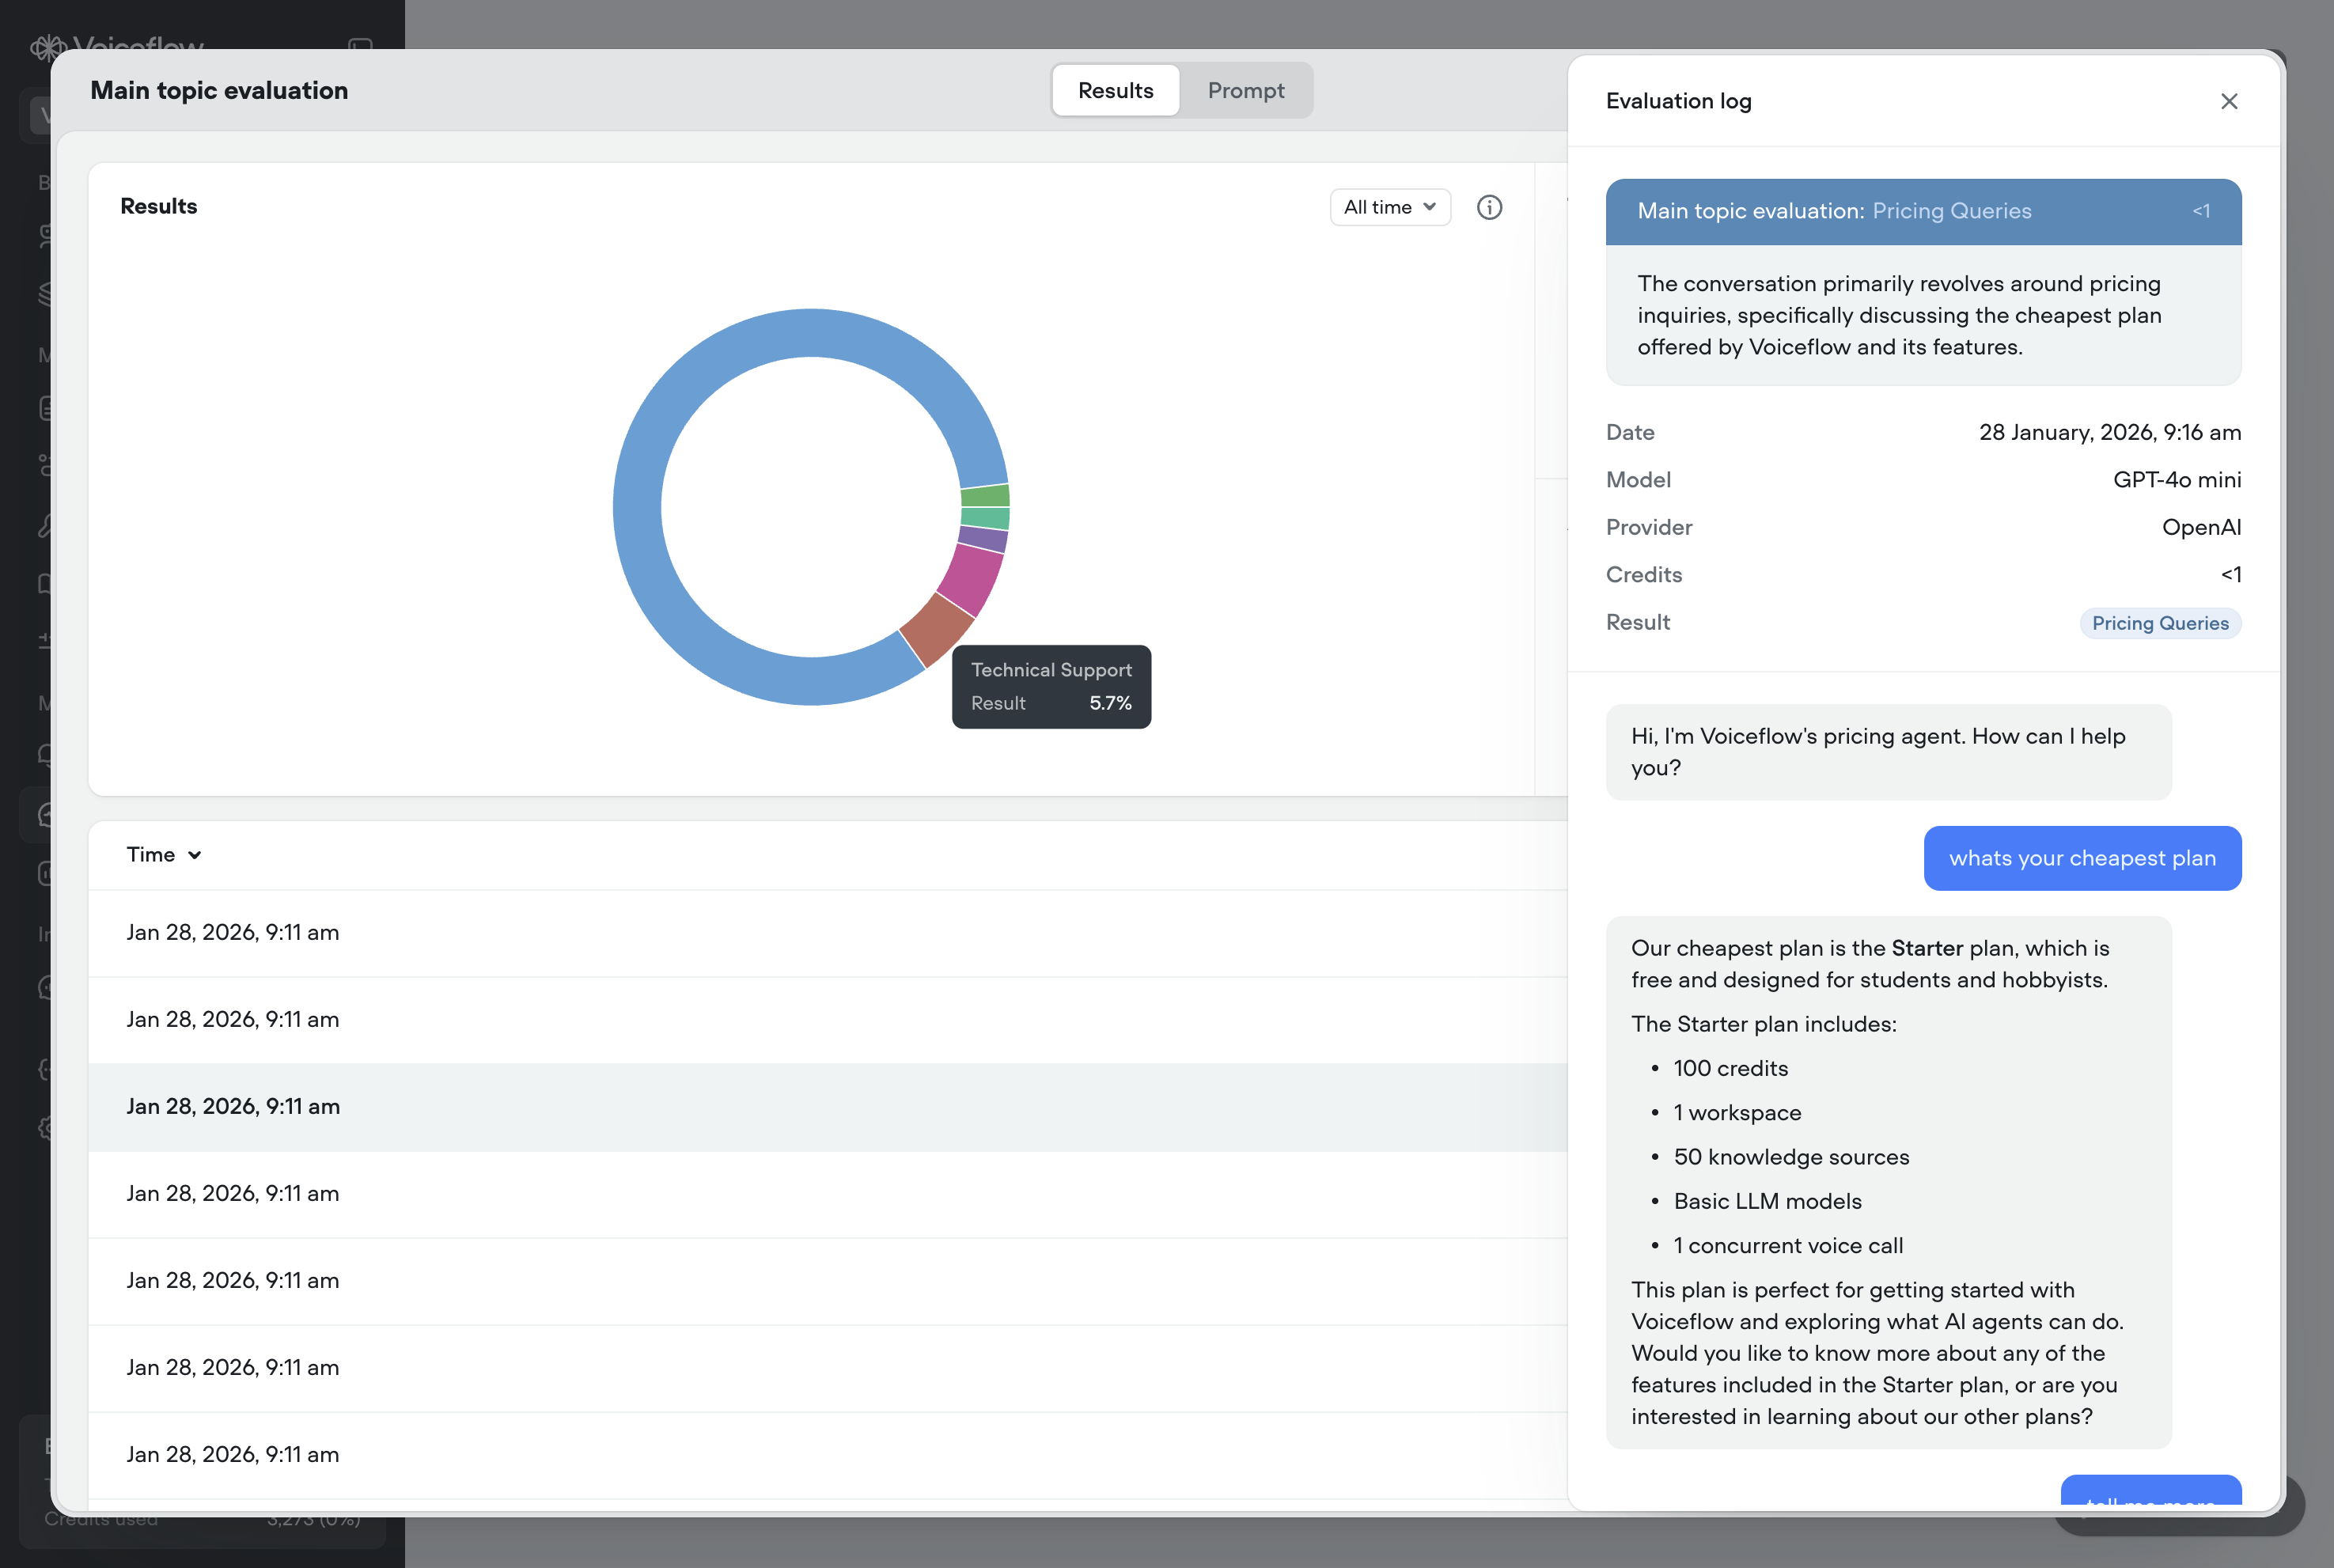This screenshot has width=2334, height=1568.
Task: Expand the Time column sort dropdown
Action: [x=164, y=855]
